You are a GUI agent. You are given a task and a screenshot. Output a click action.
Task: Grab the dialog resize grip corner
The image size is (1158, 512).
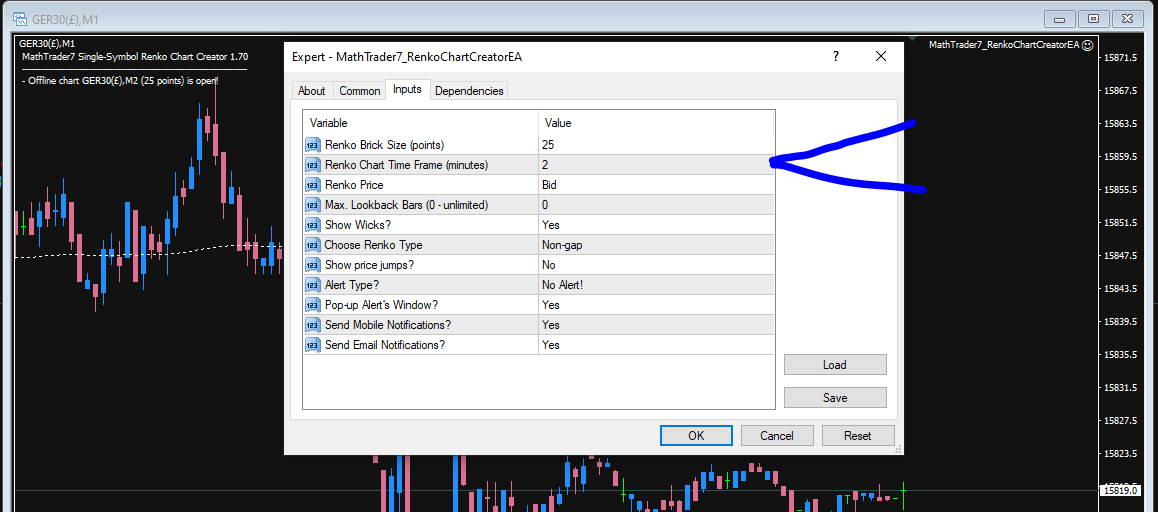click(x=899, y=449)
